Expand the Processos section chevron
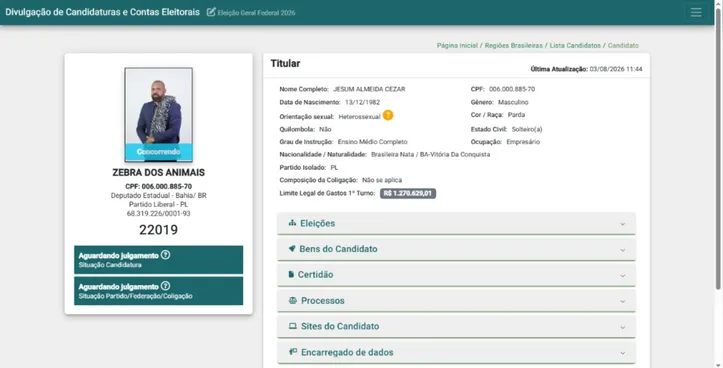This screenshot has height=368, width=723. click(622, 302)
